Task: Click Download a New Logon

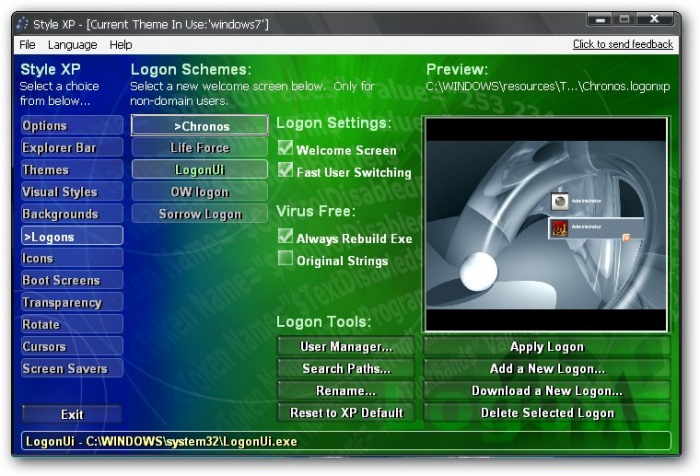Action: 547,391
